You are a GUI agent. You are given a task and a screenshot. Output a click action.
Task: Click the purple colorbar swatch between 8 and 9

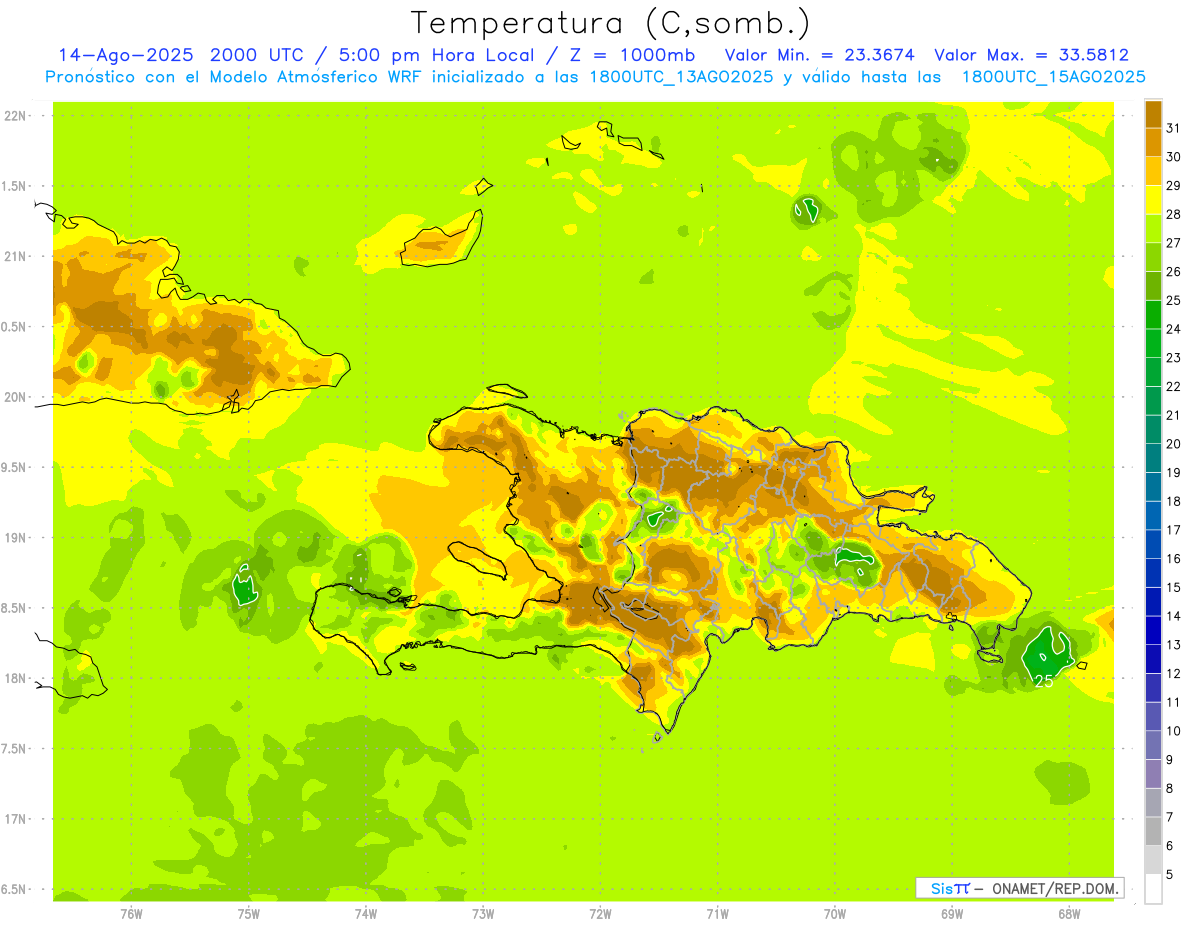pos(1153,774)
